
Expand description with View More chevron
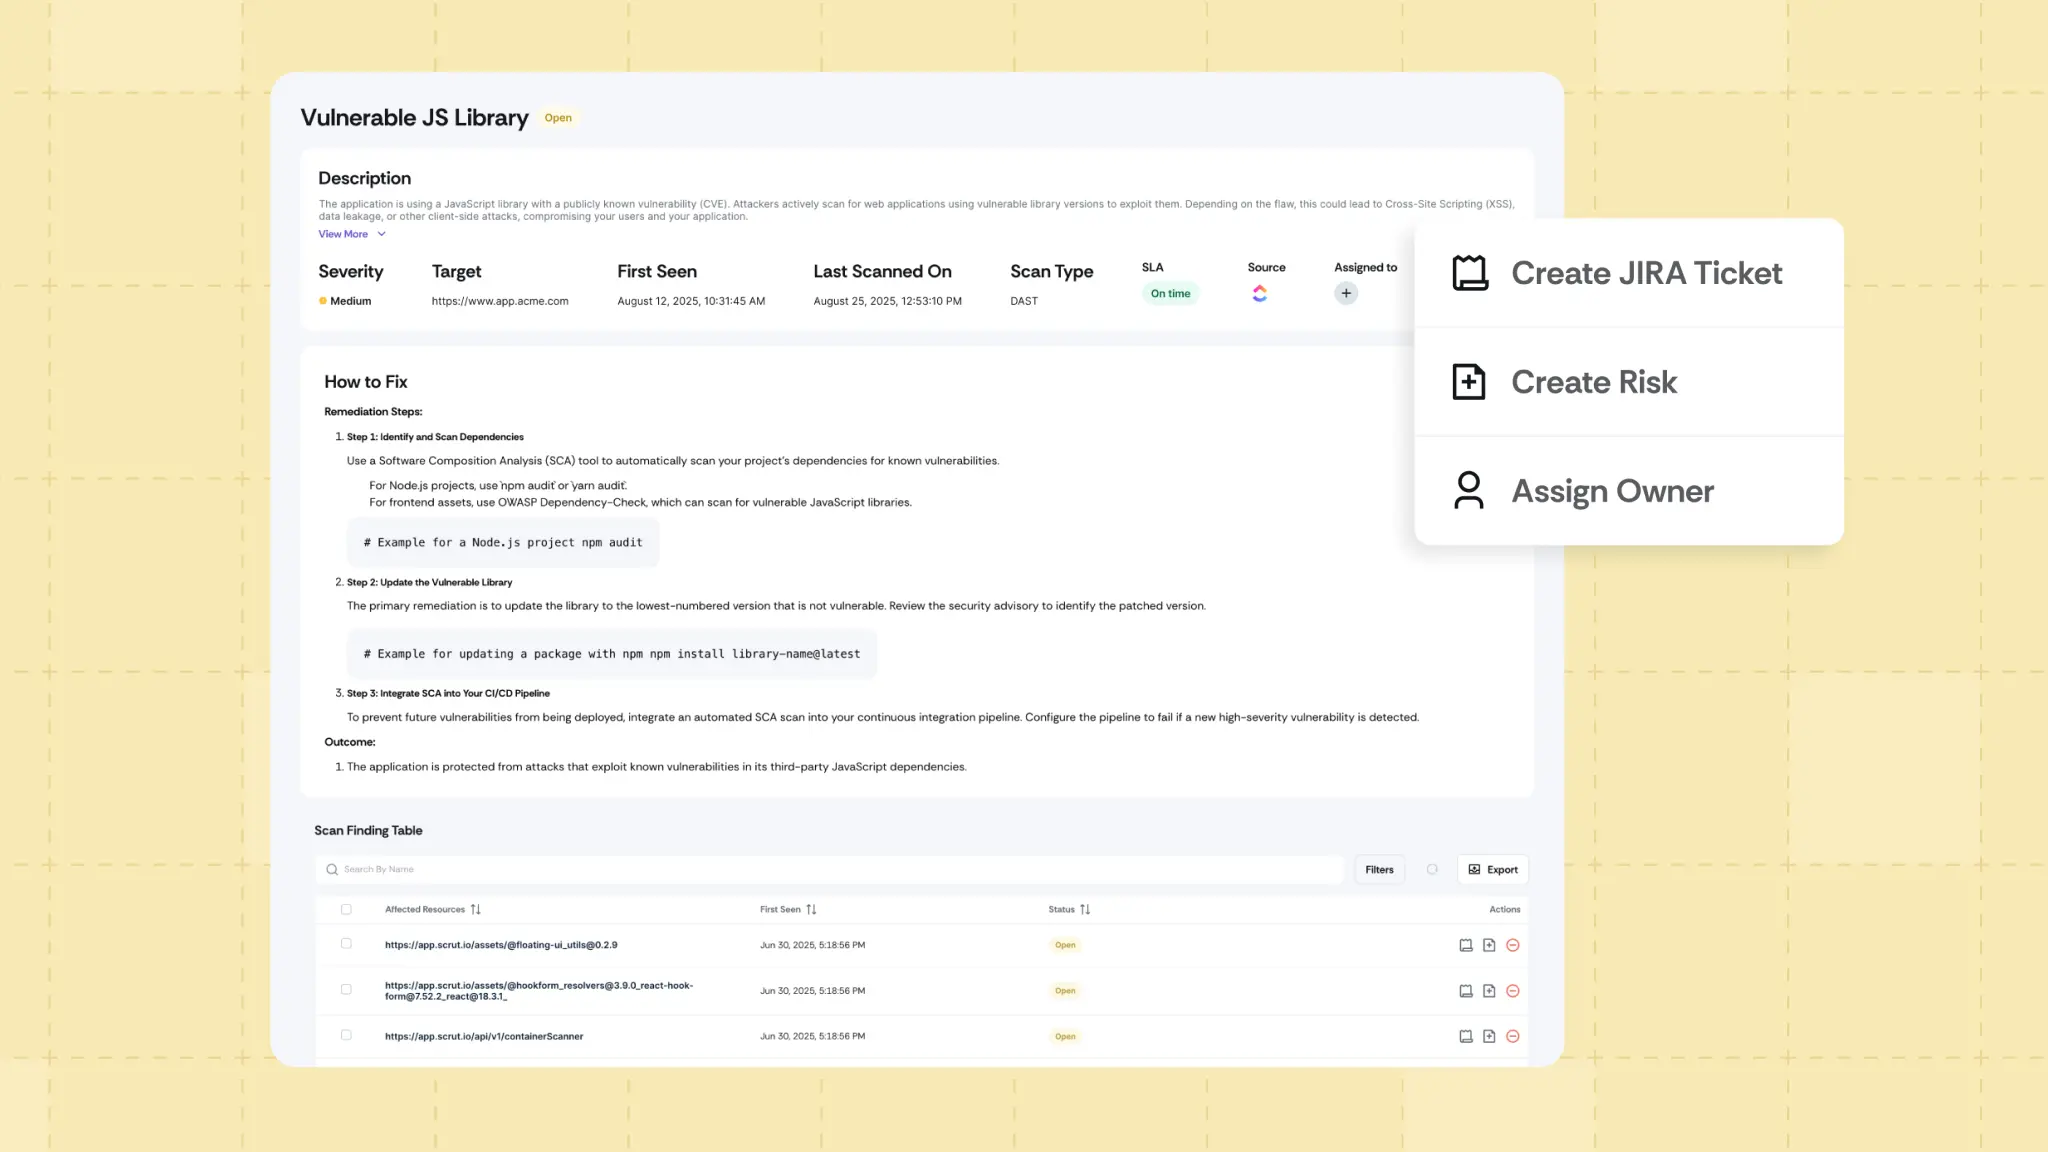pos(381,234)
